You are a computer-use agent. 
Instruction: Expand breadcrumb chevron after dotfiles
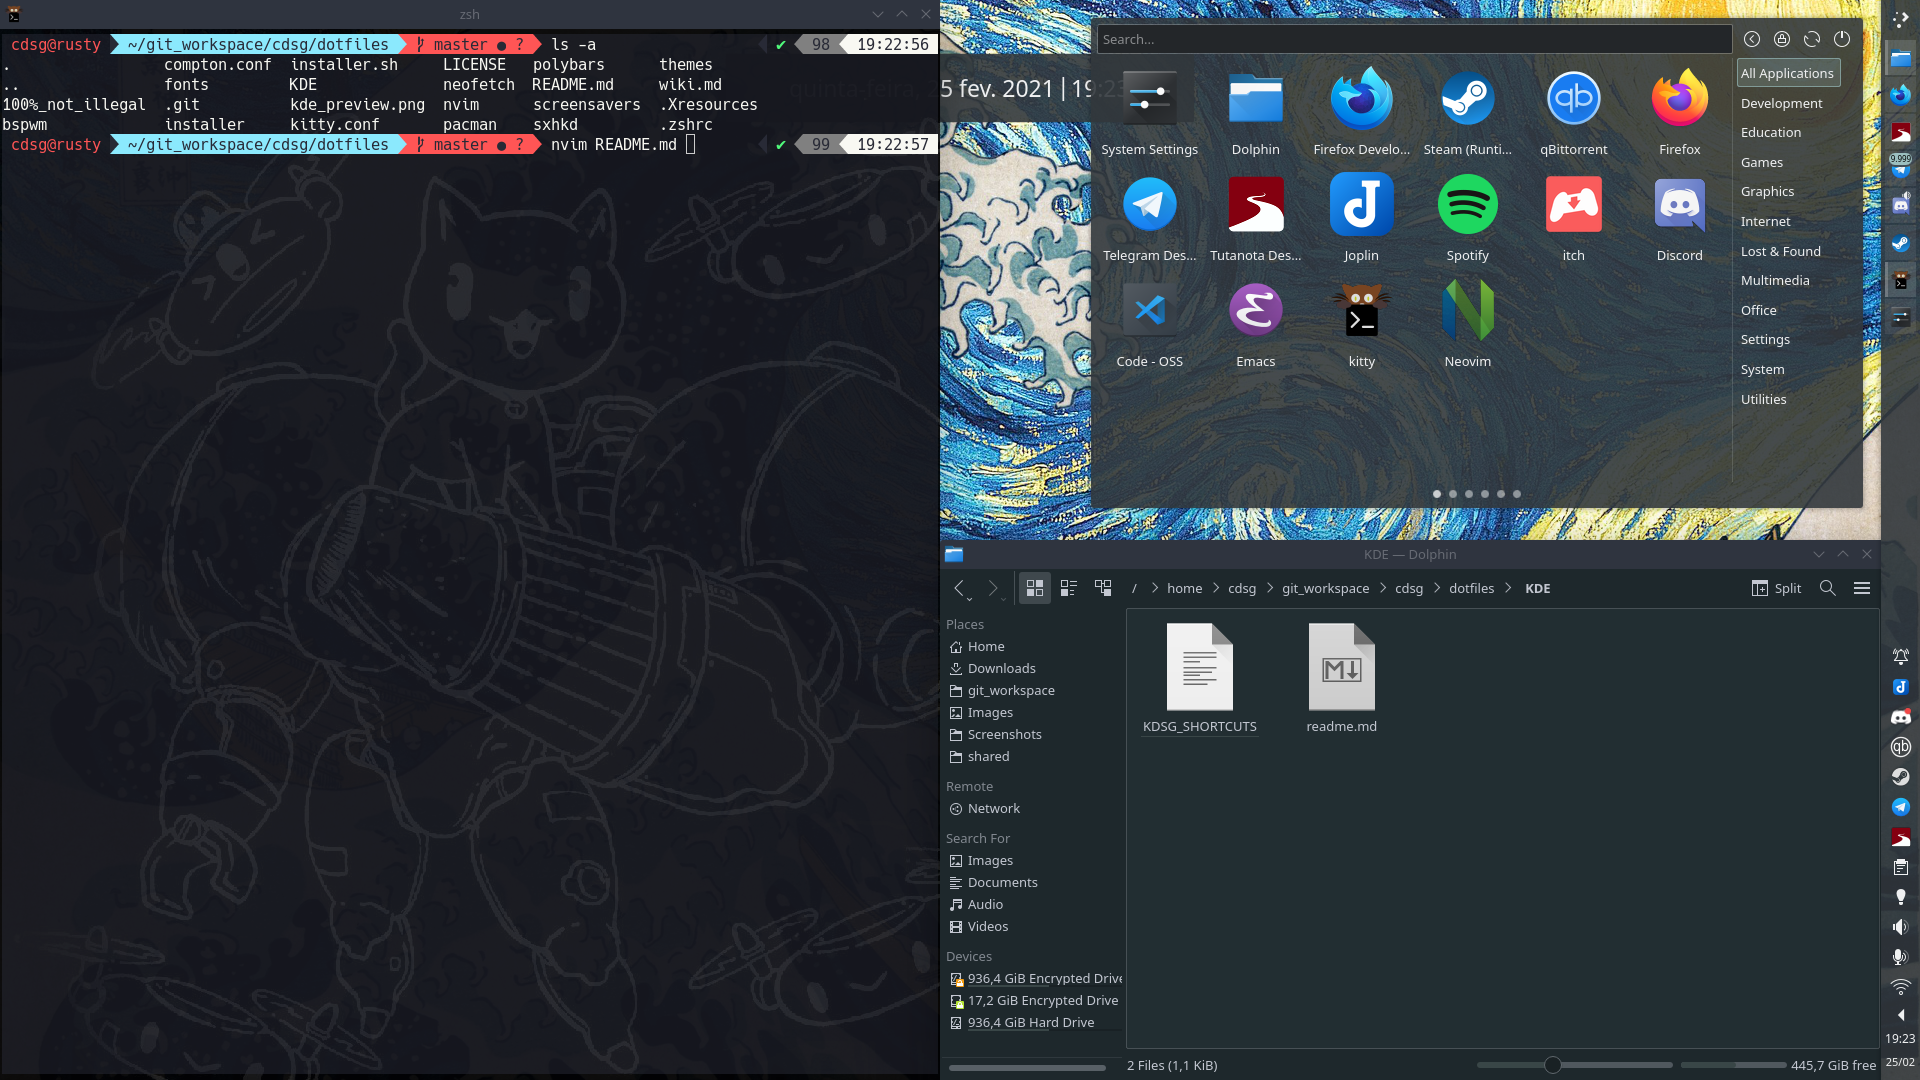[x=1508, y=588]
